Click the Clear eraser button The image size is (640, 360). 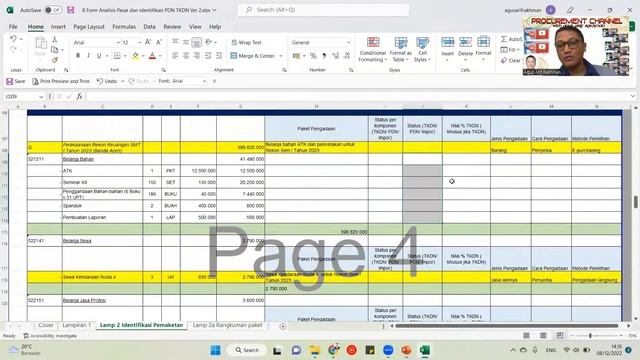(510, 60)
